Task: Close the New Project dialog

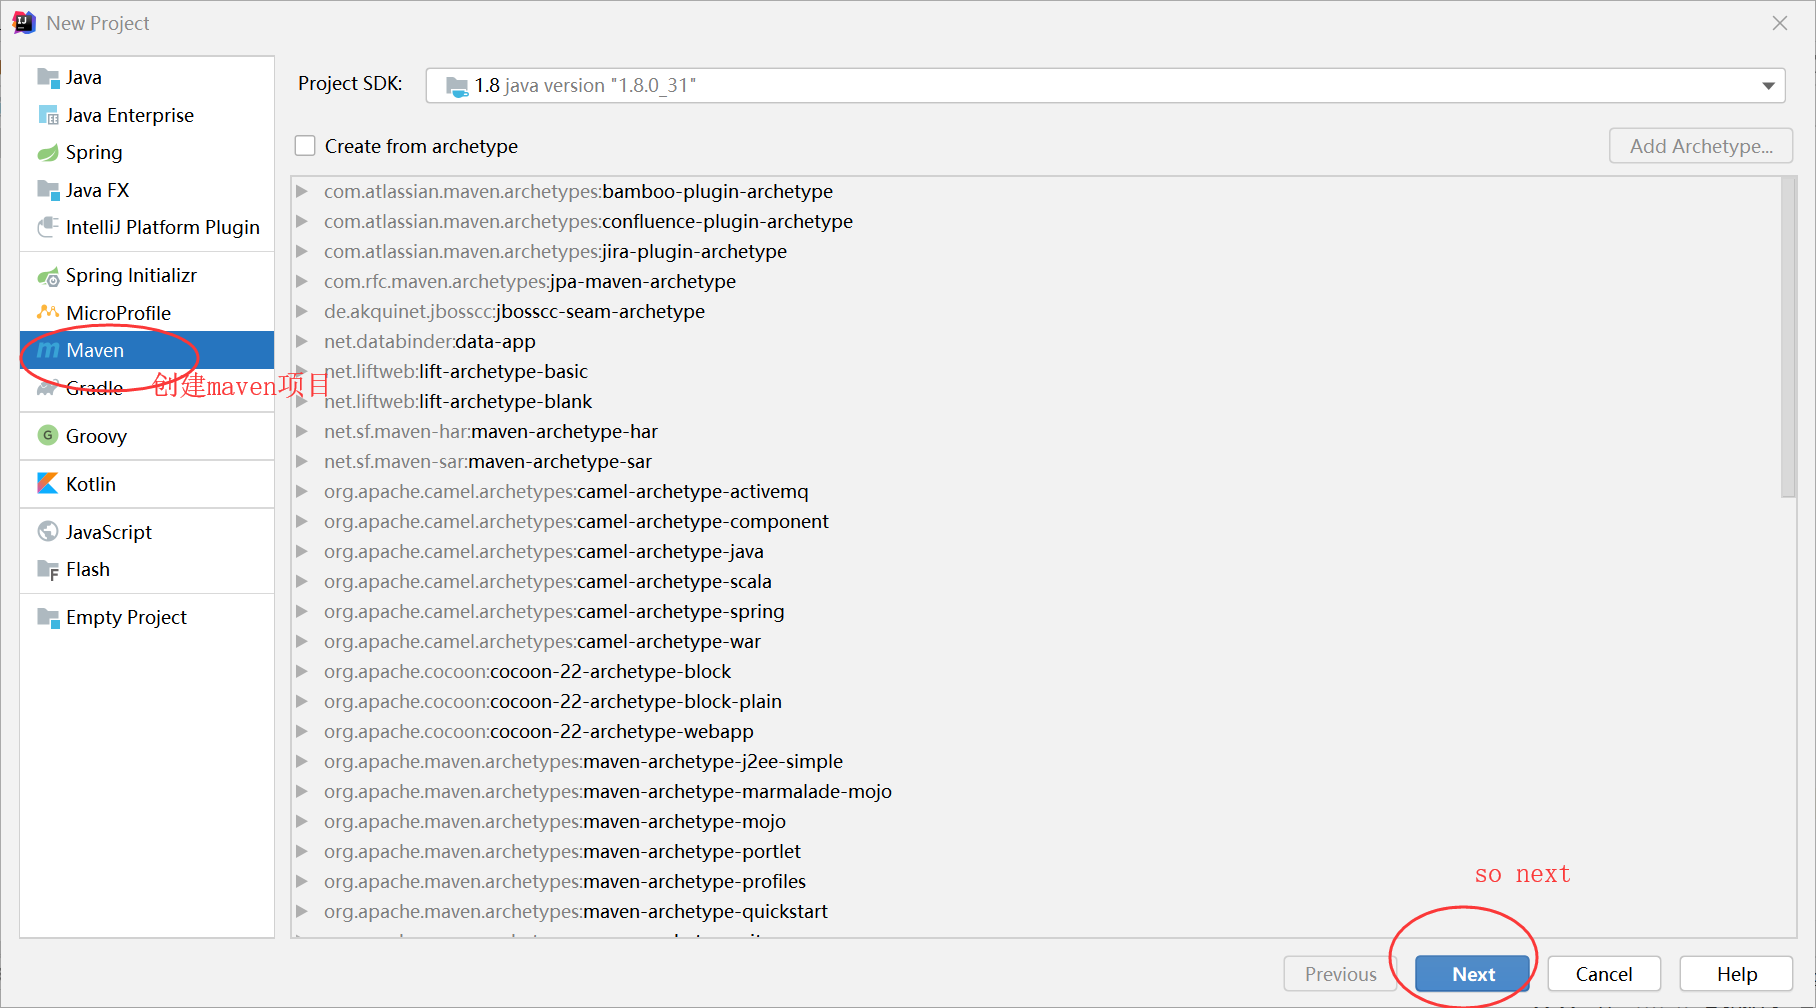Action: coord(1780,23)
